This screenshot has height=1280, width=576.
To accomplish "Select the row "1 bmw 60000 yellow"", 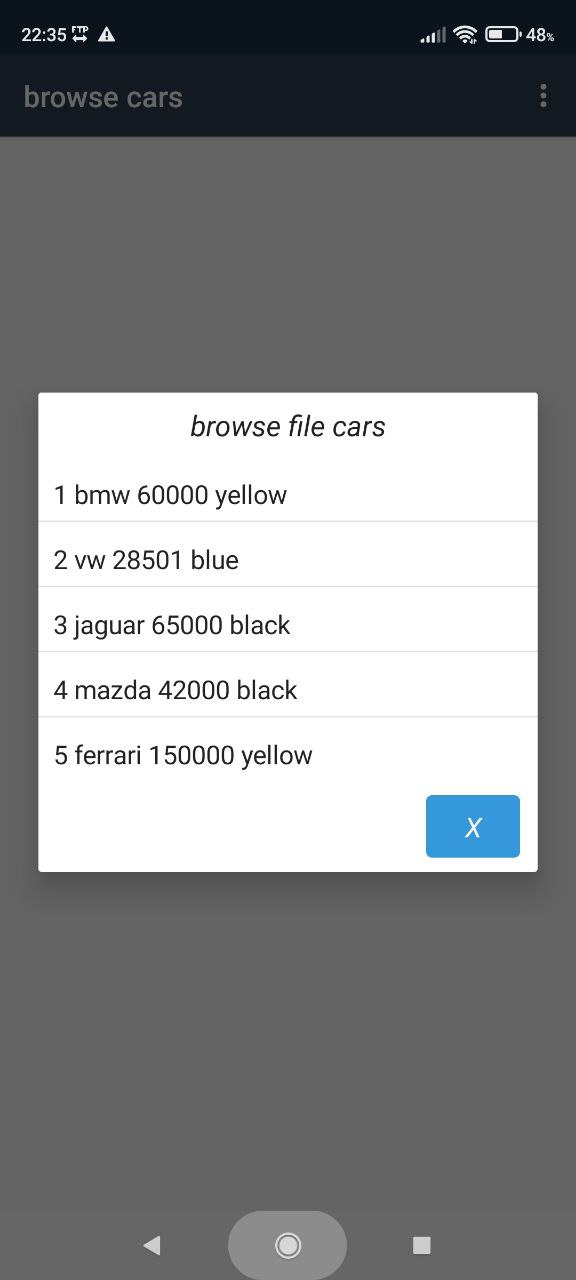I will (288, 495).
